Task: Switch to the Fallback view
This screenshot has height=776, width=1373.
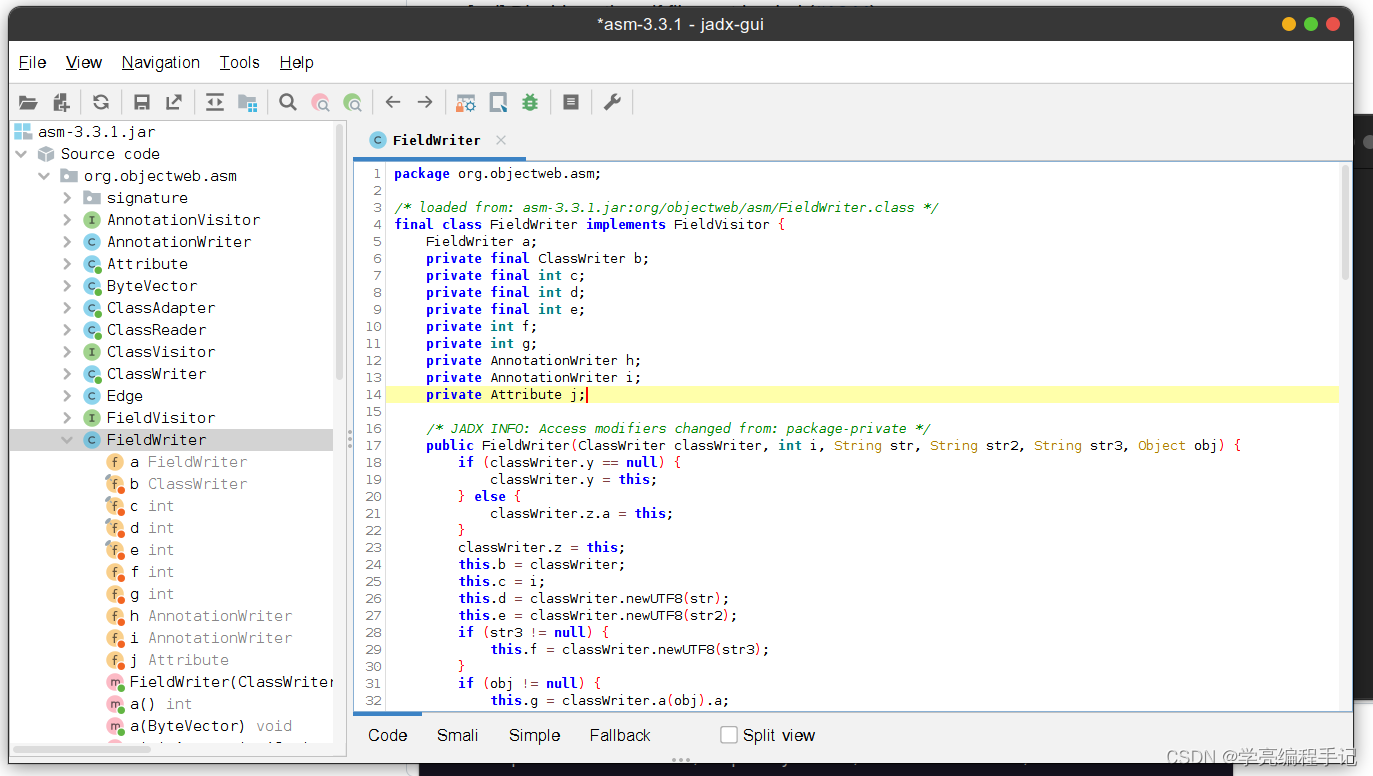Action: [619, 735]
